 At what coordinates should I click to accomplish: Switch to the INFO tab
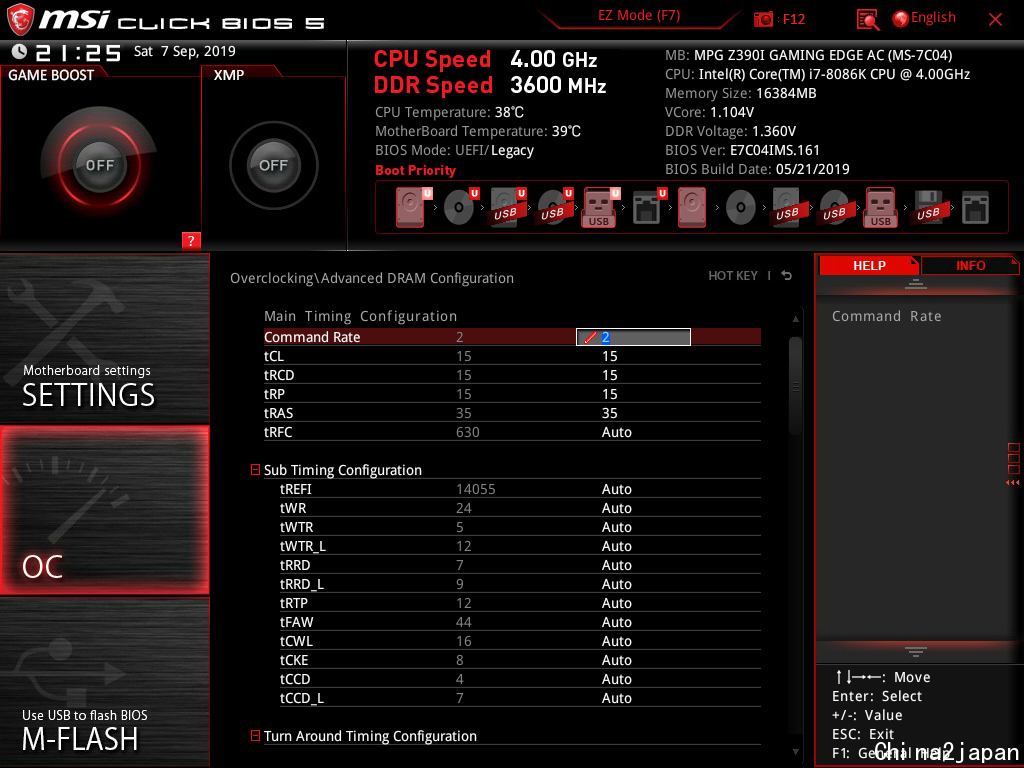point(970,265)
